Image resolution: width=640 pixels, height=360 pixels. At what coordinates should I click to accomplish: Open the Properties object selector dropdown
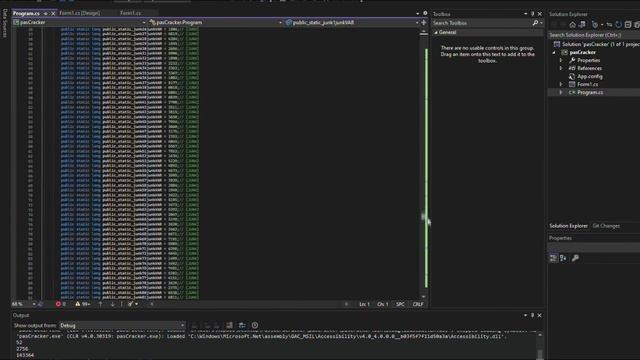(x=594, y=247)
